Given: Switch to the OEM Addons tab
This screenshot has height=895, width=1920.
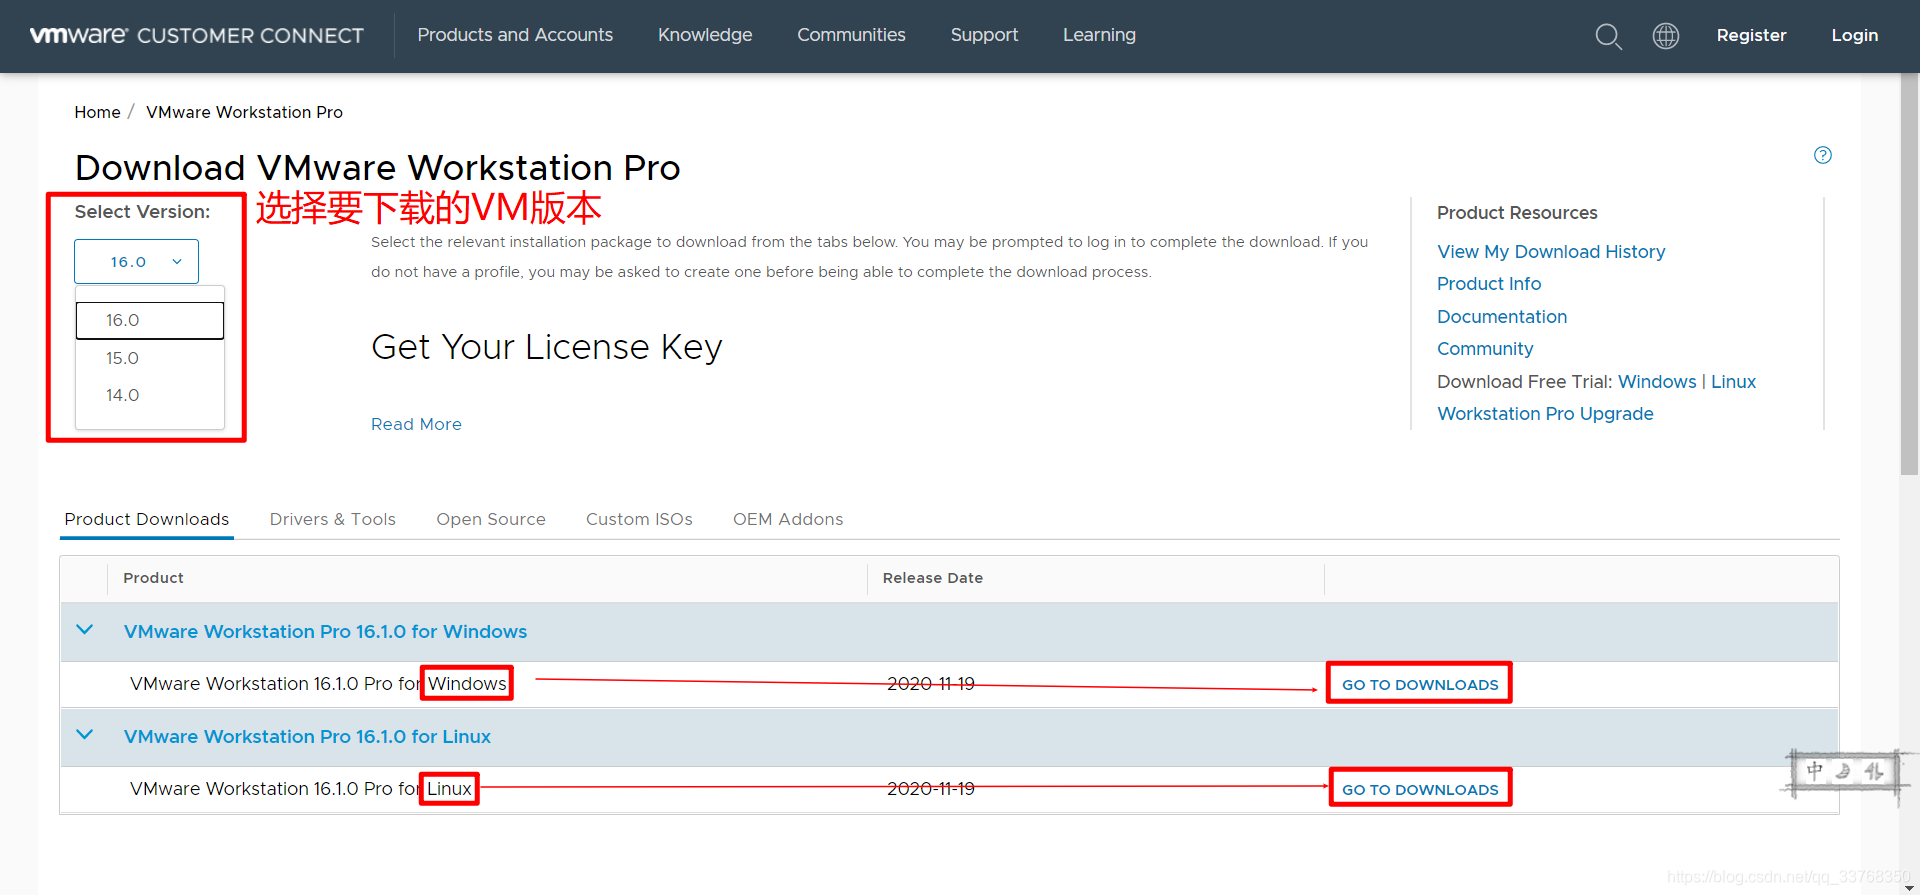Looking at the screenshot, I should point(788,519).
